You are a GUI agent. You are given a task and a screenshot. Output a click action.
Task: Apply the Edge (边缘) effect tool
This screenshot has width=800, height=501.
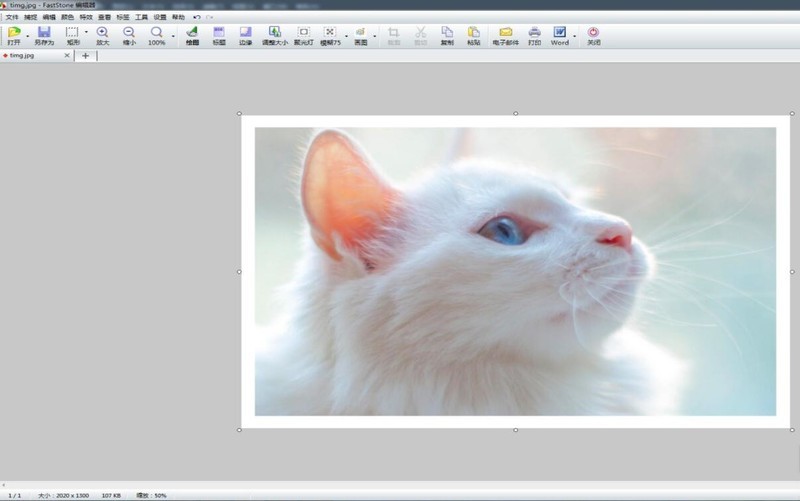click(x=246, y=33)
